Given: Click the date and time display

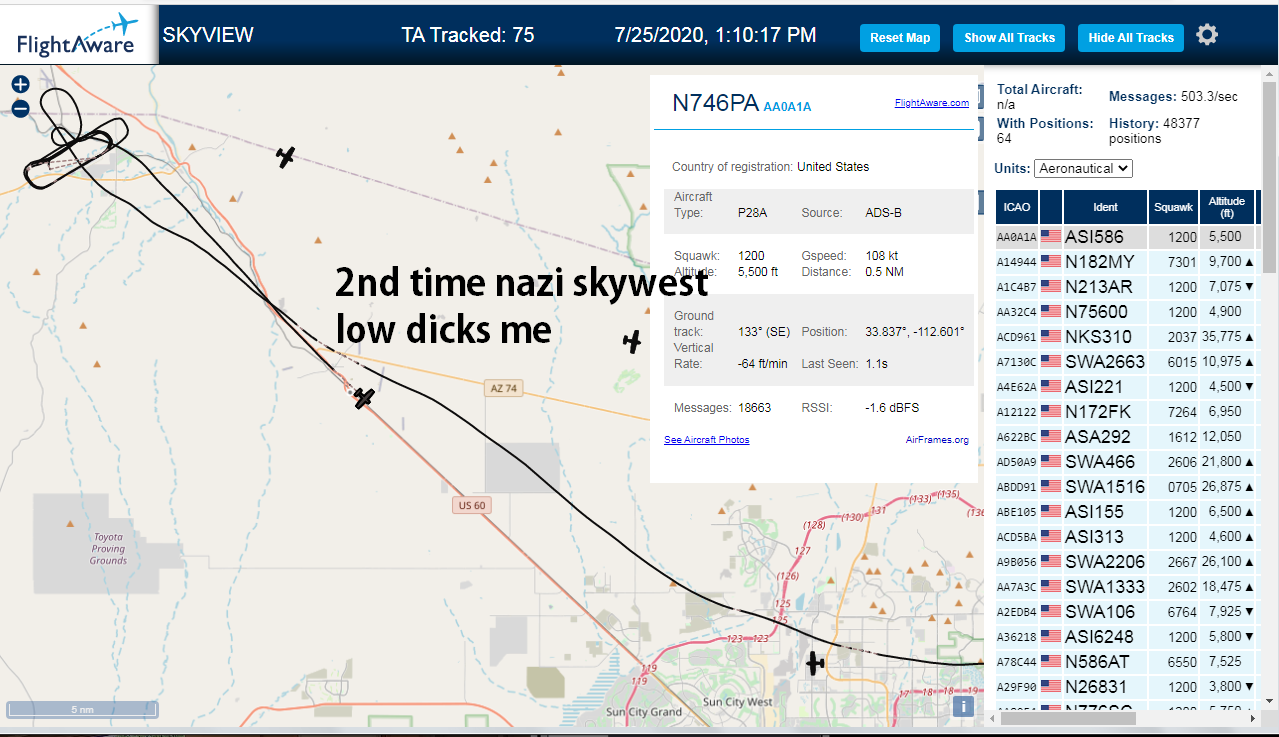Looking at the screenshot, I should [715, 35].
